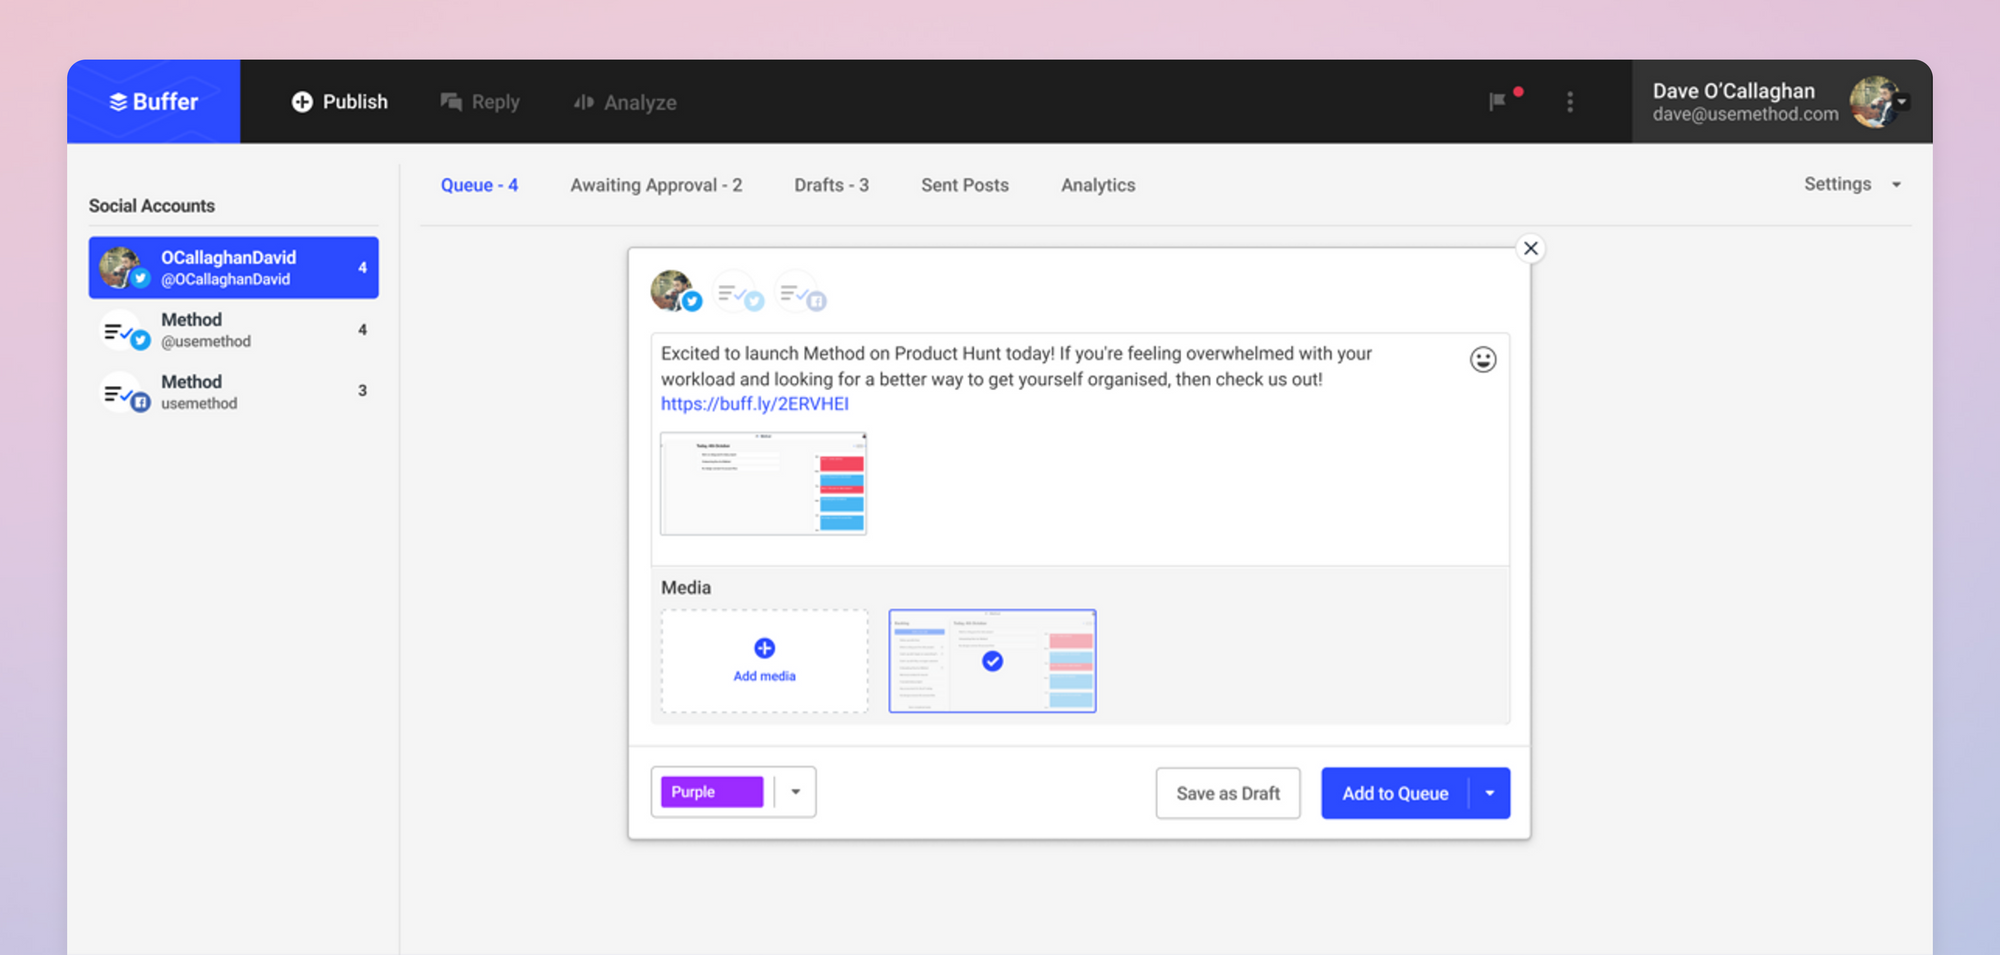
Task: Open the emoji picker
Action: 1483,359
